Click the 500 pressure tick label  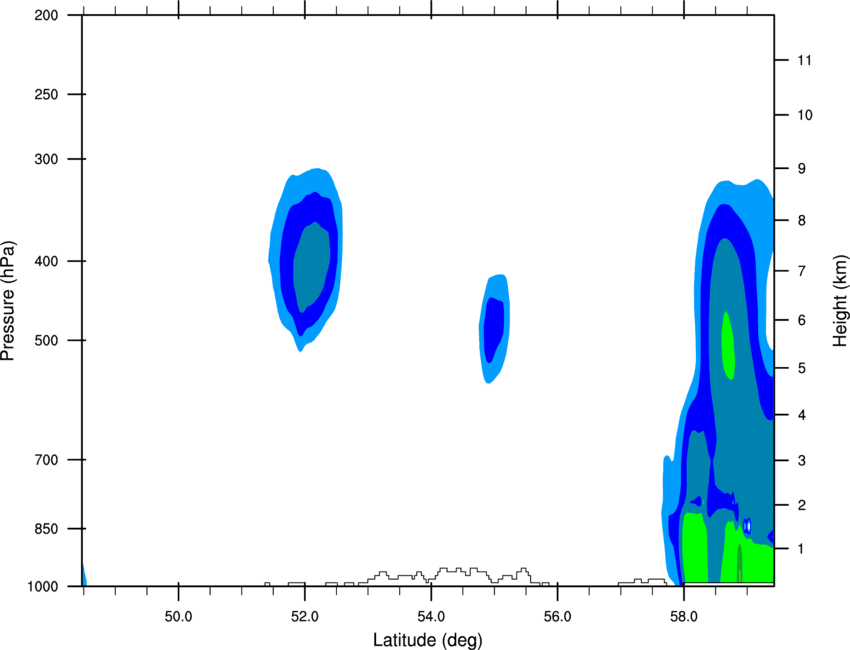click(x=46, y=340)
